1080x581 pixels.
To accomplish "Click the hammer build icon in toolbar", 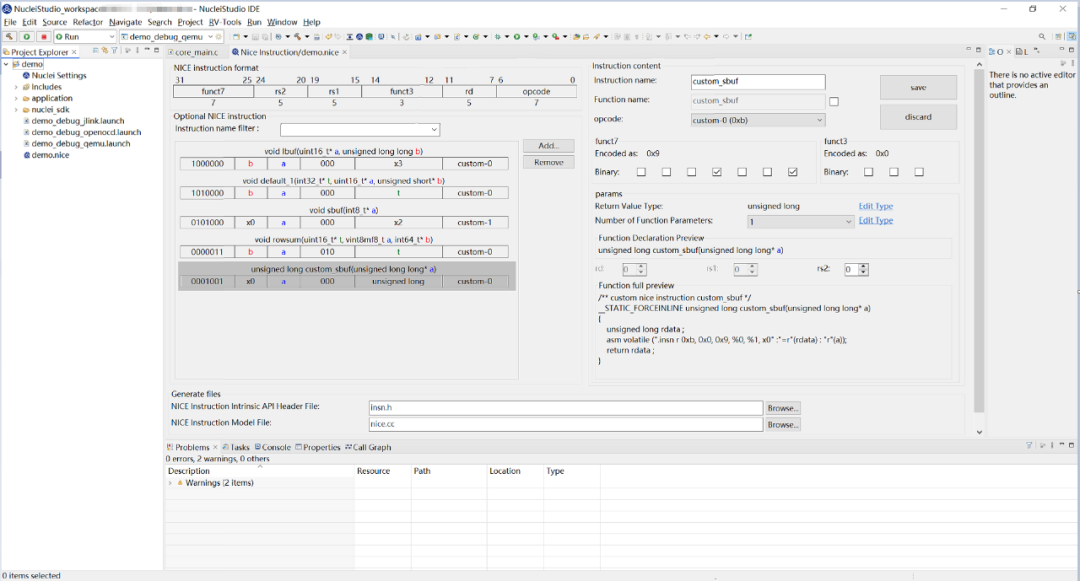I will (x=10, y=36).
